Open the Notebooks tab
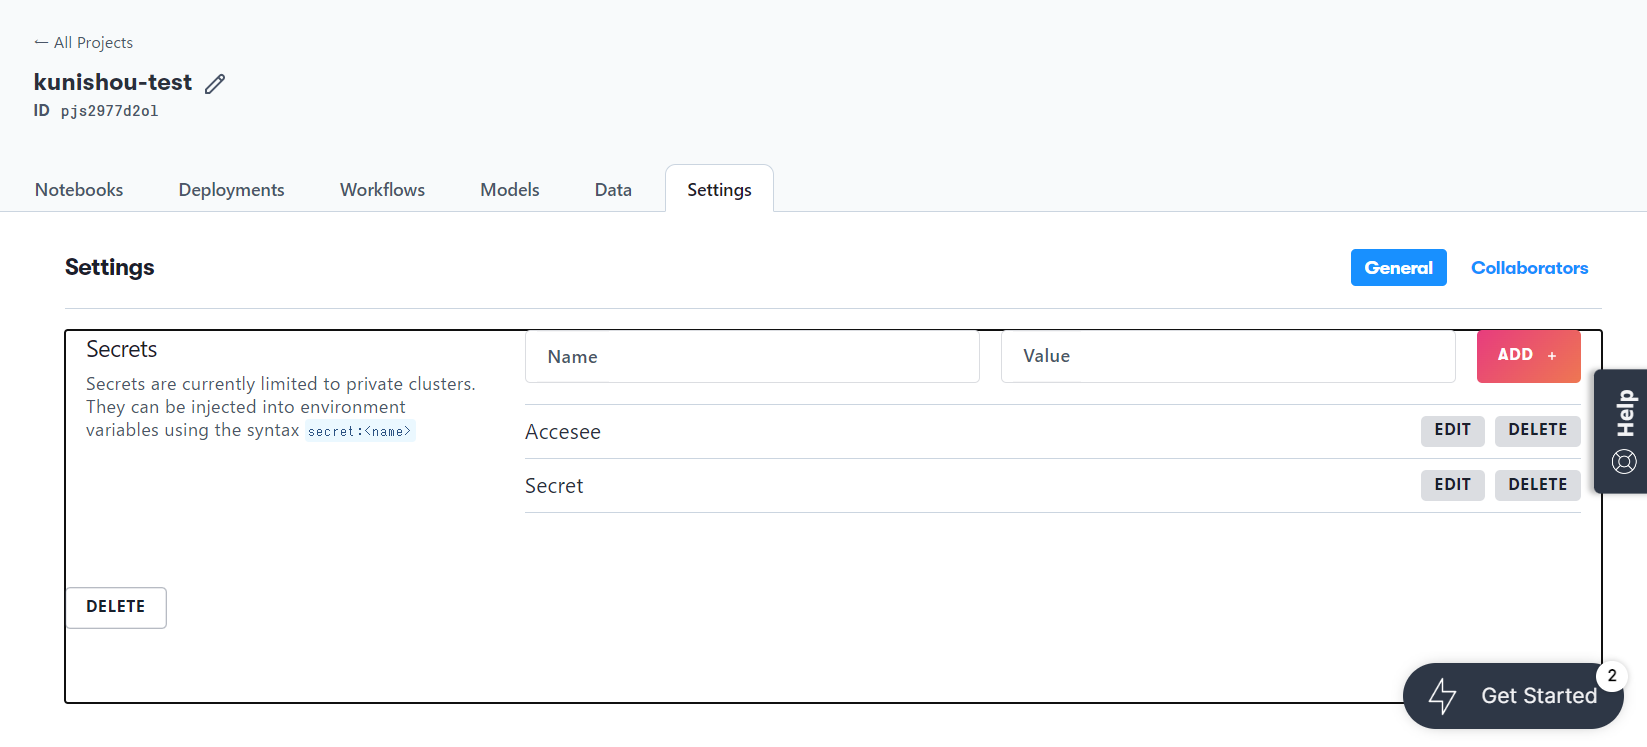The width and height of the screenshot is (1647, 747). tap(79, 190)
